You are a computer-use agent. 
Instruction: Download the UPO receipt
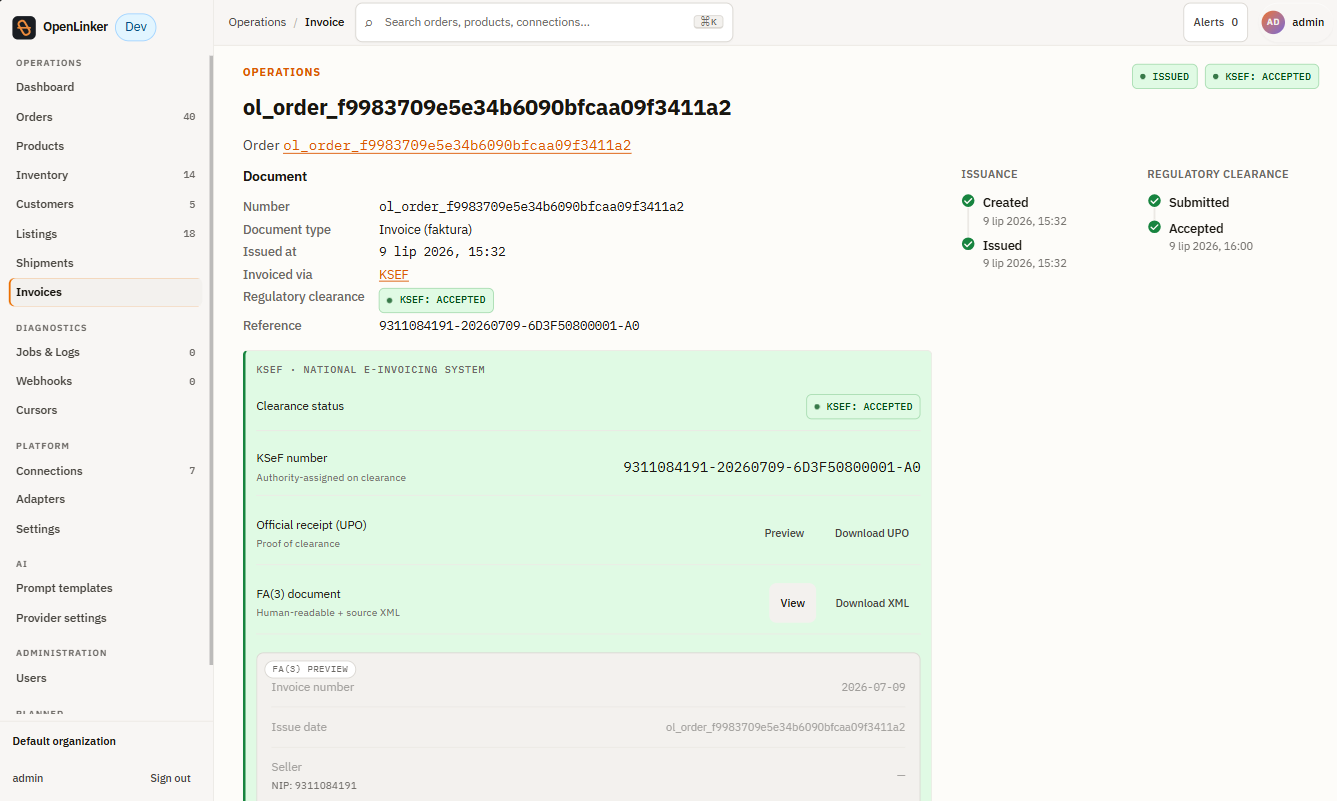tap(872, 533)
